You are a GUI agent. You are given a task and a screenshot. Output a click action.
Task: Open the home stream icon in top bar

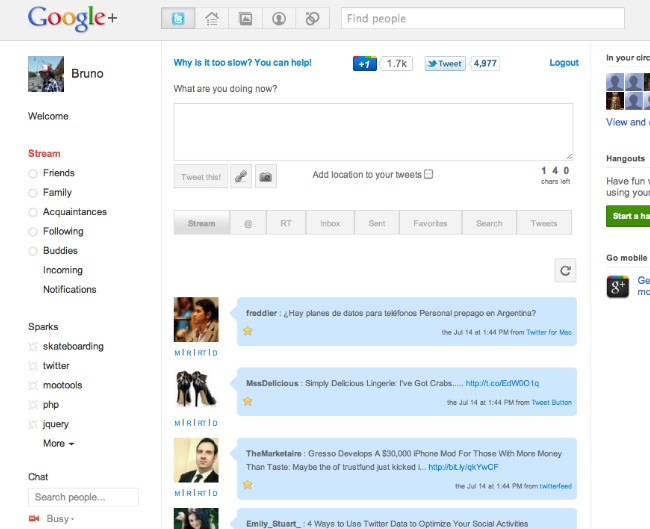tap(212, 19)
